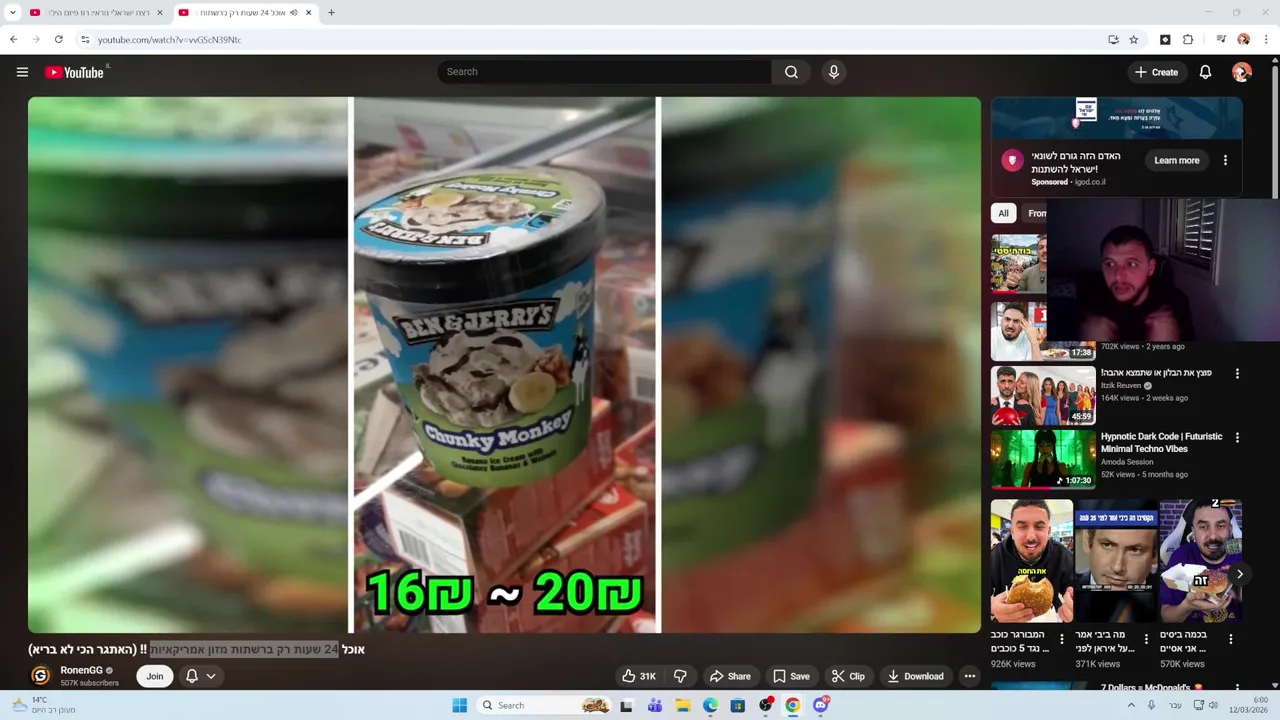Open Chrome media control icon
Image resolution: width=1280 pixels, height=720 pixels.
point(1221,40)
